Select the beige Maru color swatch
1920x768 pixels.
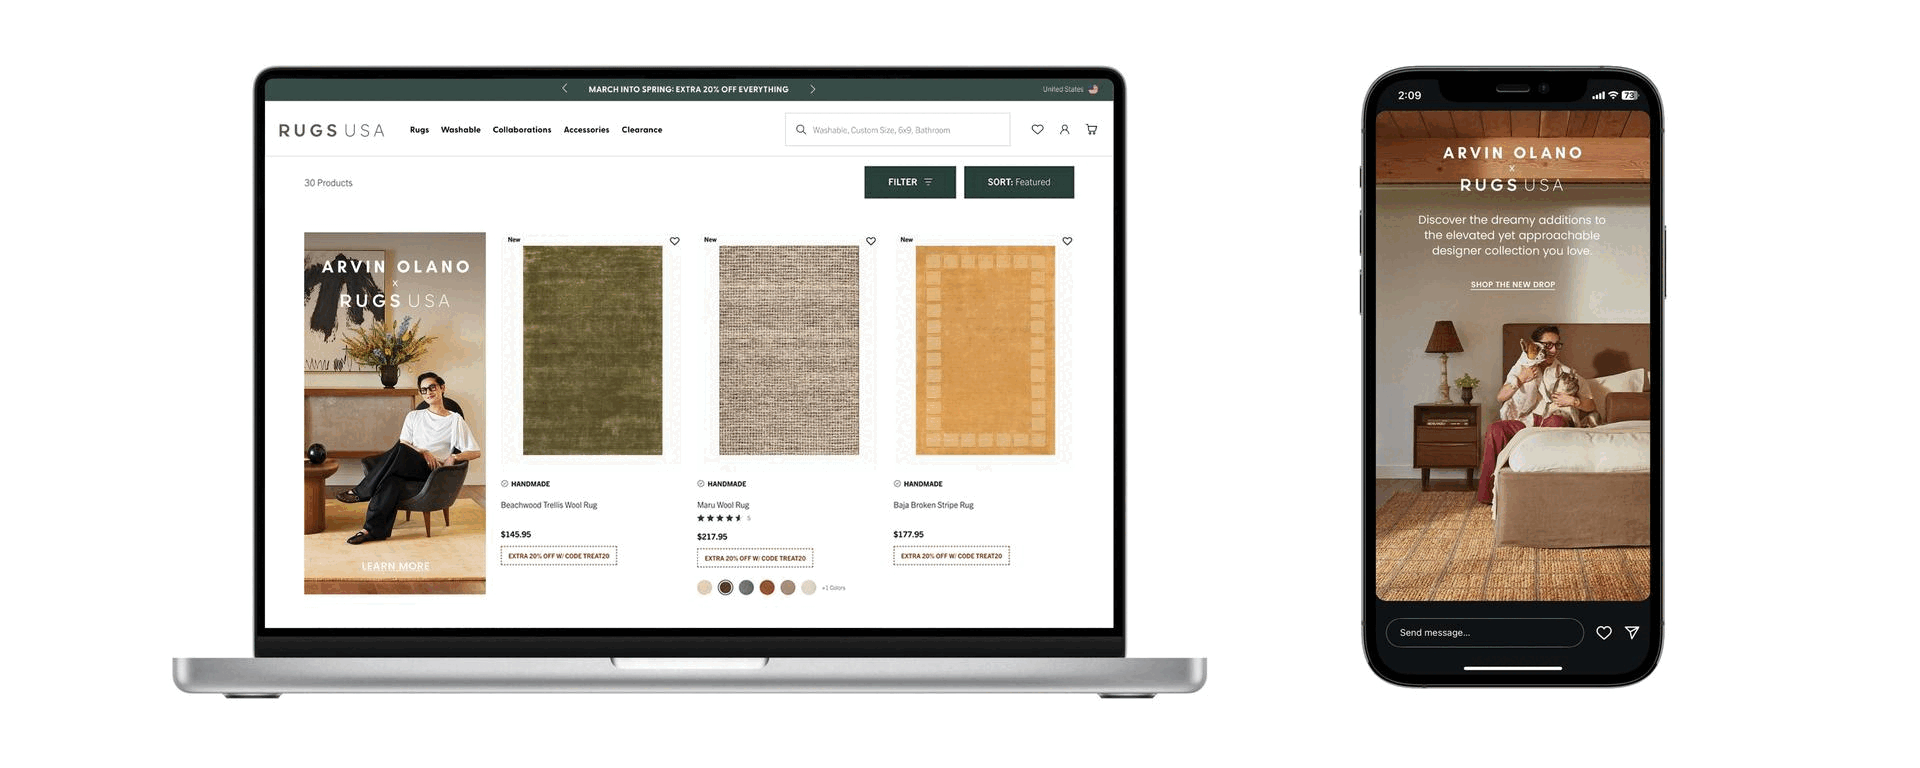[x=705, y=588]
